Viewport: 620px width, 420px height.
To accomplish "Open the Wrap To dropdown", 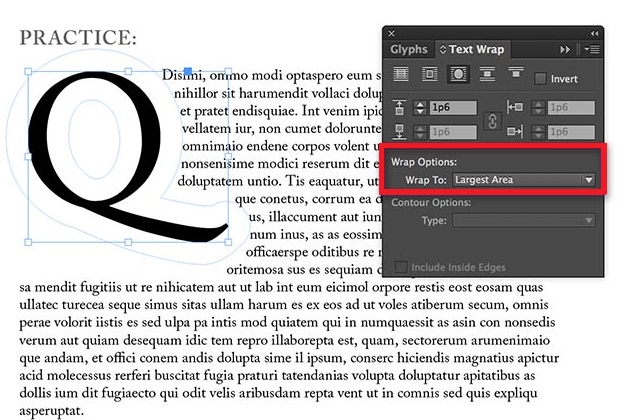I will (523, 180).
